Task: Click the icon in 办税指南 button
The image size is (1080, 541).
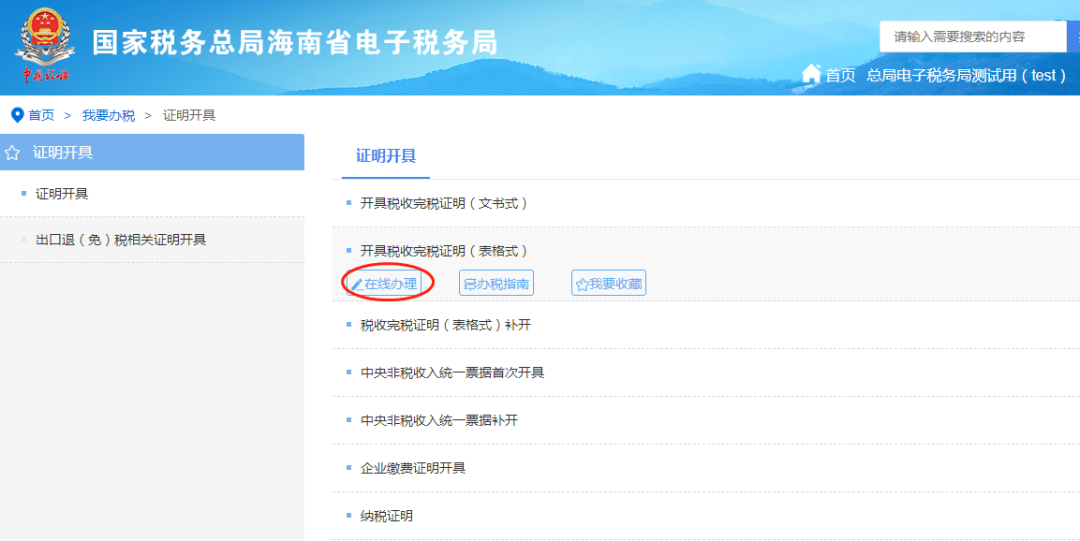Action: pos(470,284)
